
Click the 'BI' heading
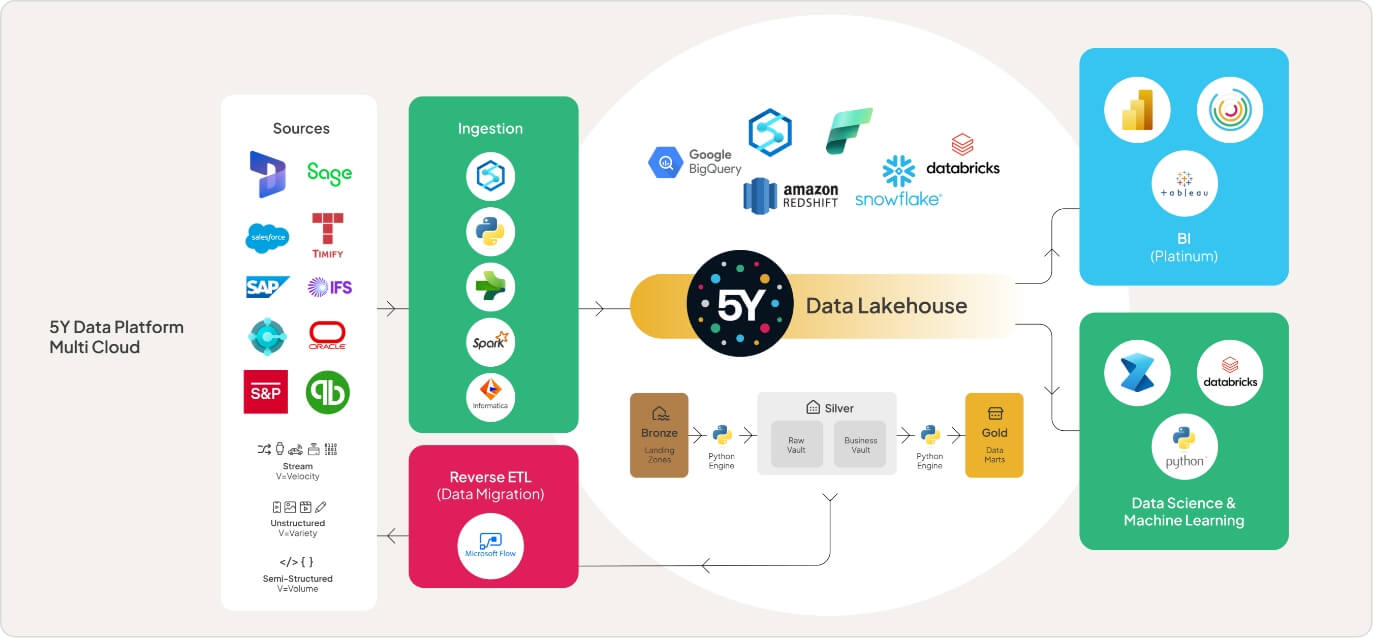point(1184,239)
